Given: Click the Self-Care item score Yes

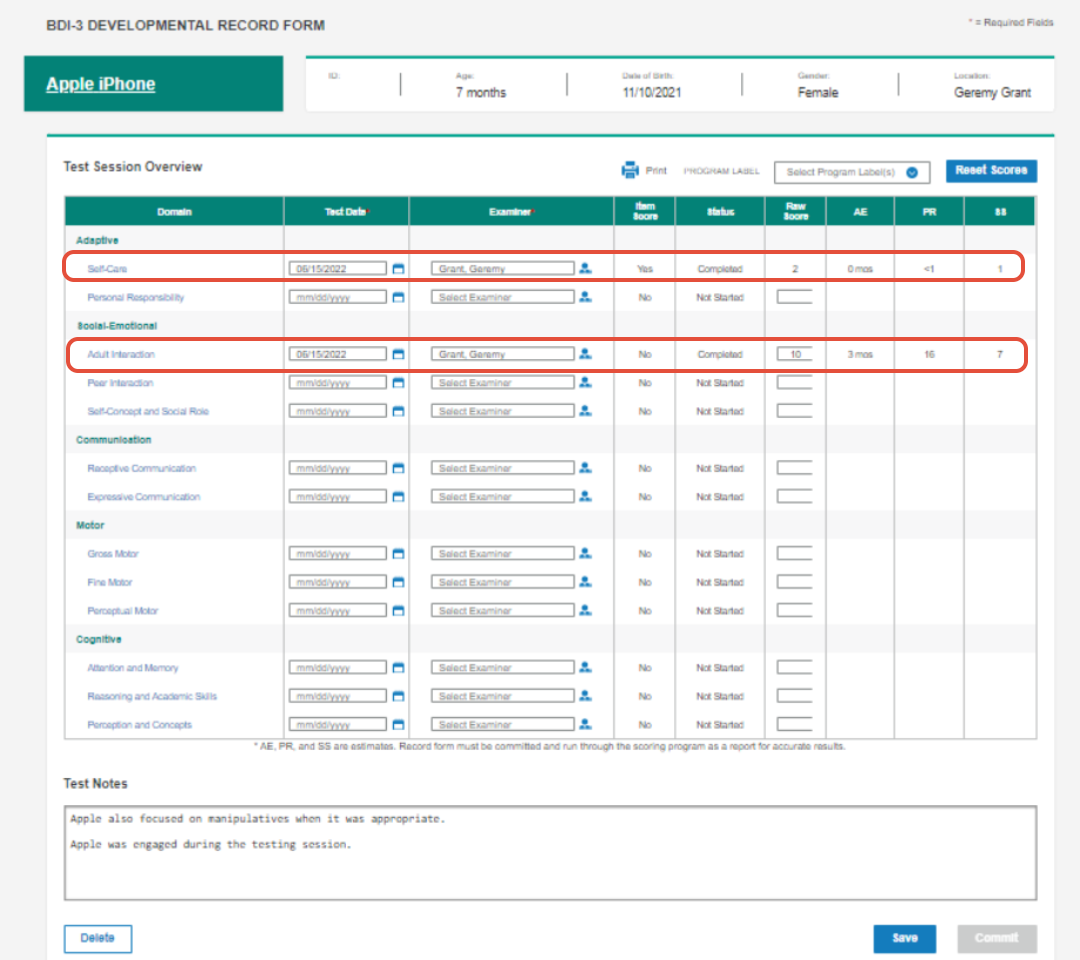Looking at the screenshot, I should pos(645,269).
